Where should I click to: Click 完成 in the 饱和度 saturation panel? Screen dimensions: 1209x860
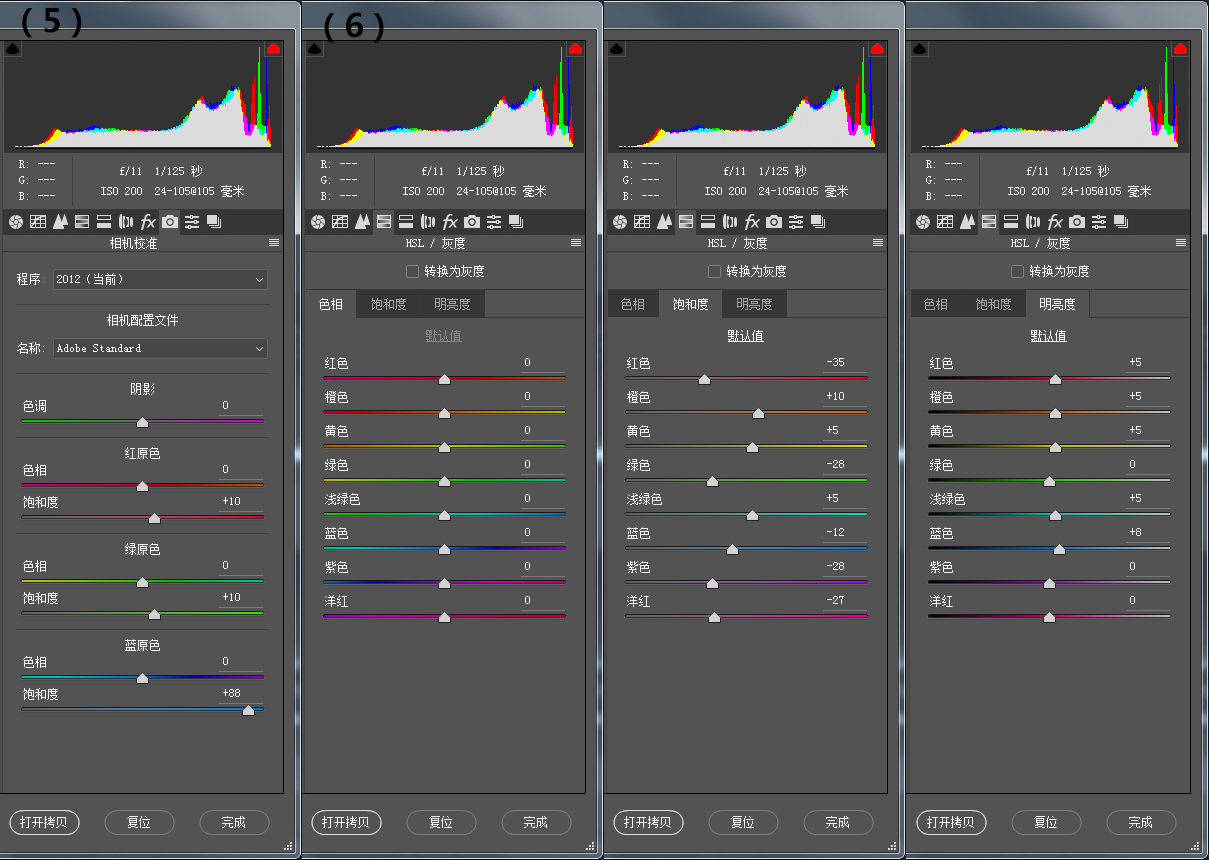(838, 822)
